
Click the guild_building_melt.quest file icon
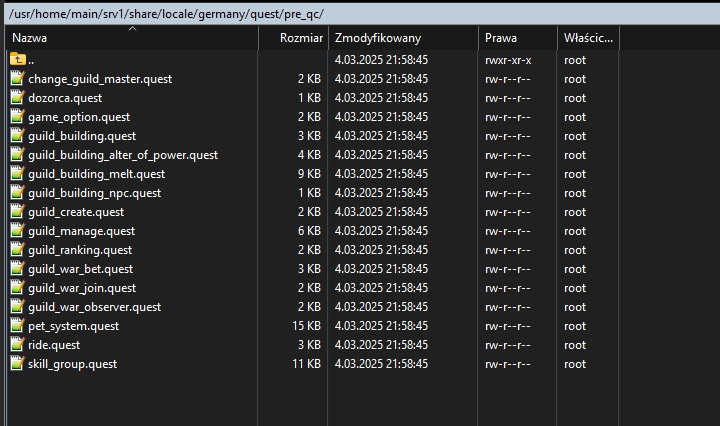17,174
